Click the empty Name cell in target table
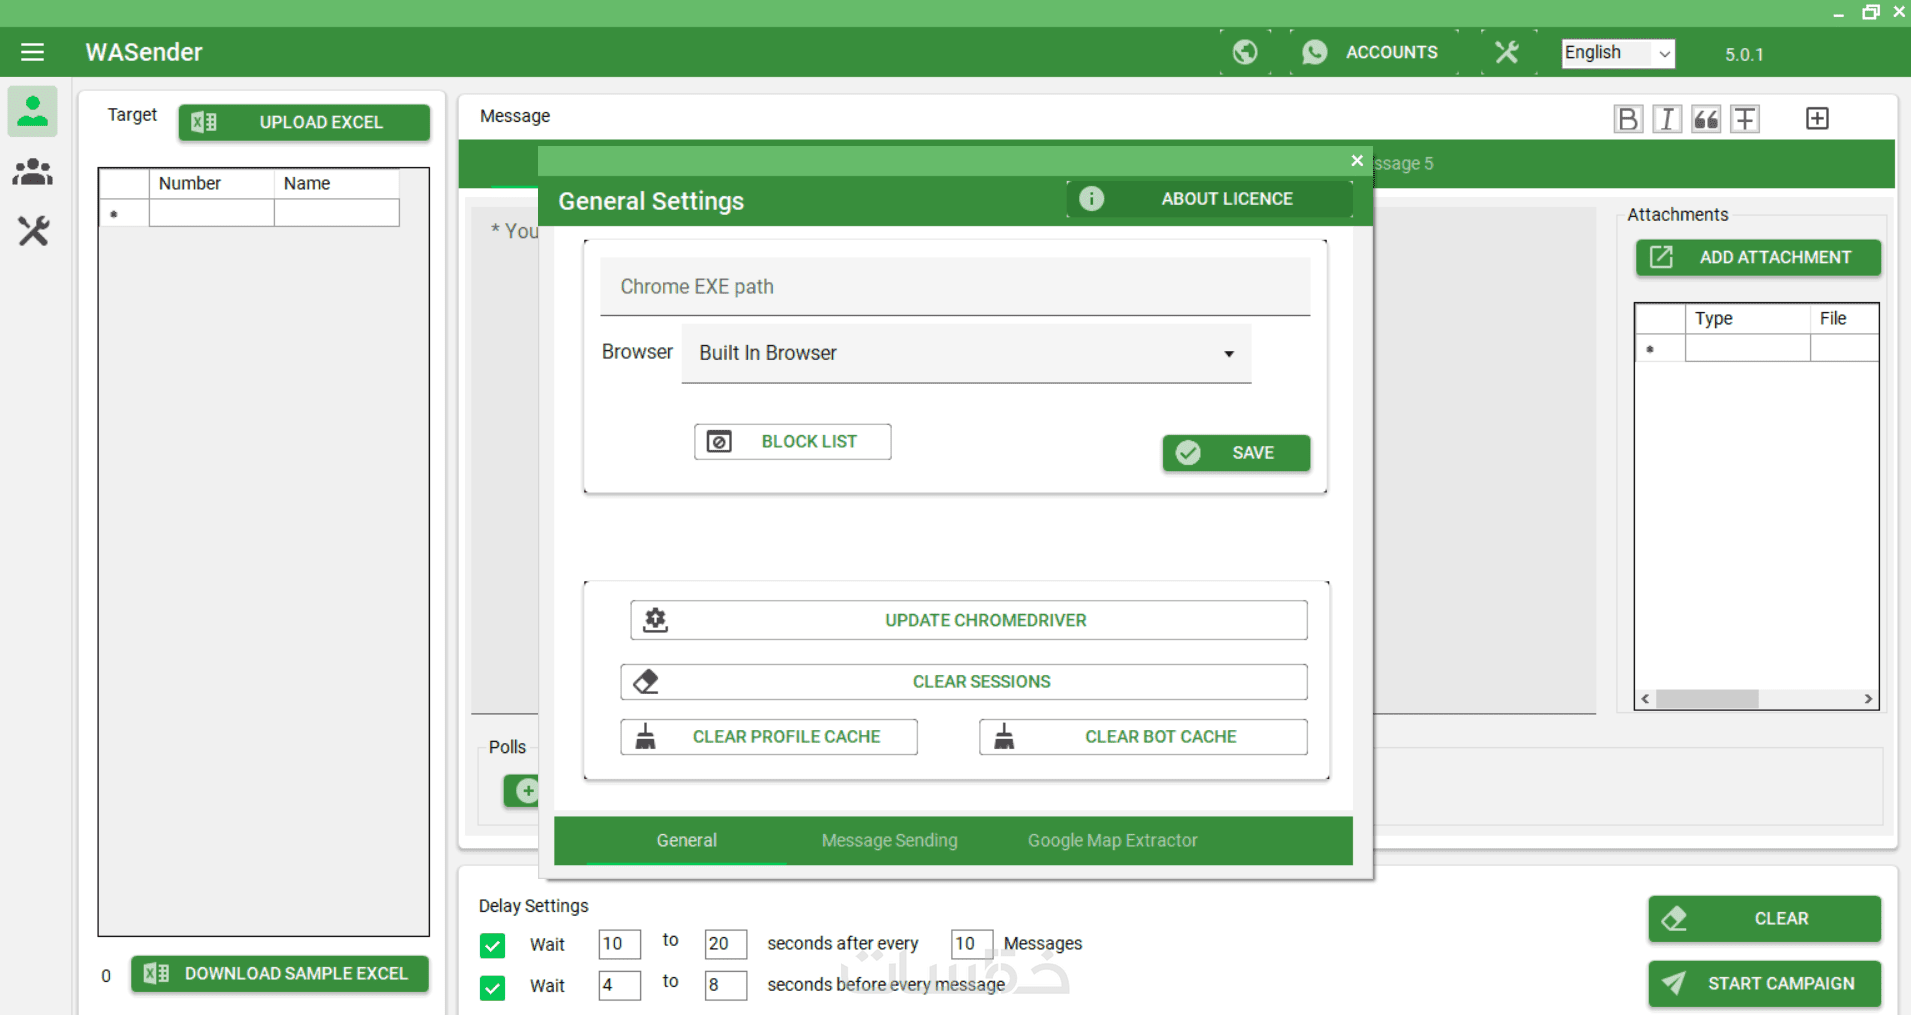 (x=337, y=213)
